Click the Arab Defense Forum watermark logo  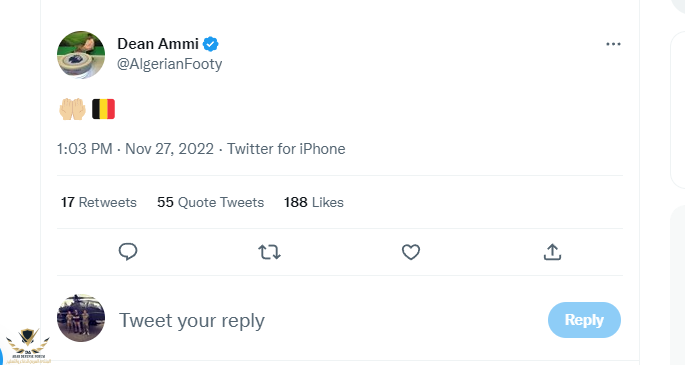click(x=28, y=346)
